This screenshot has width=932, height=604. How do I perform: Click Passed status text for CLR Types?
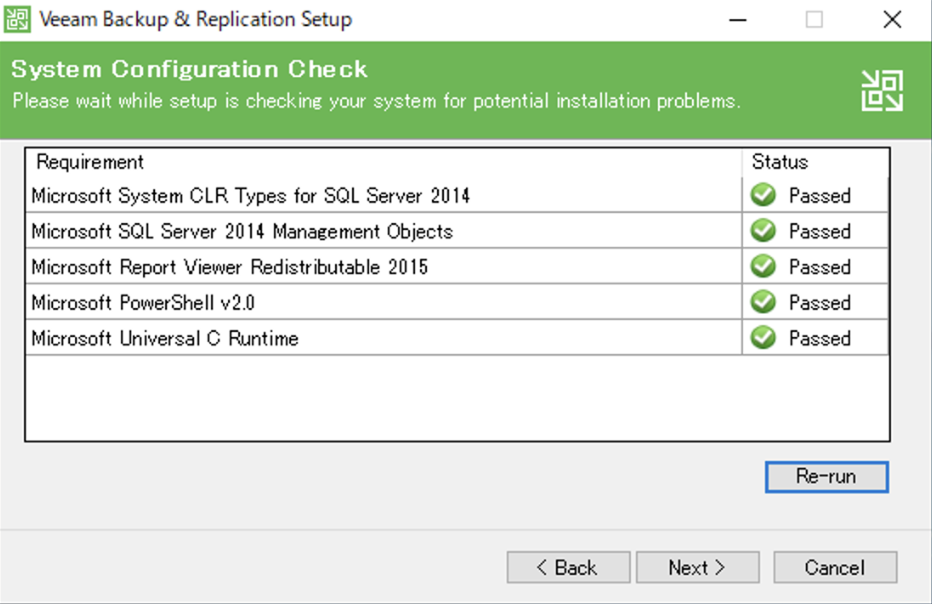[x=820, y=196]
